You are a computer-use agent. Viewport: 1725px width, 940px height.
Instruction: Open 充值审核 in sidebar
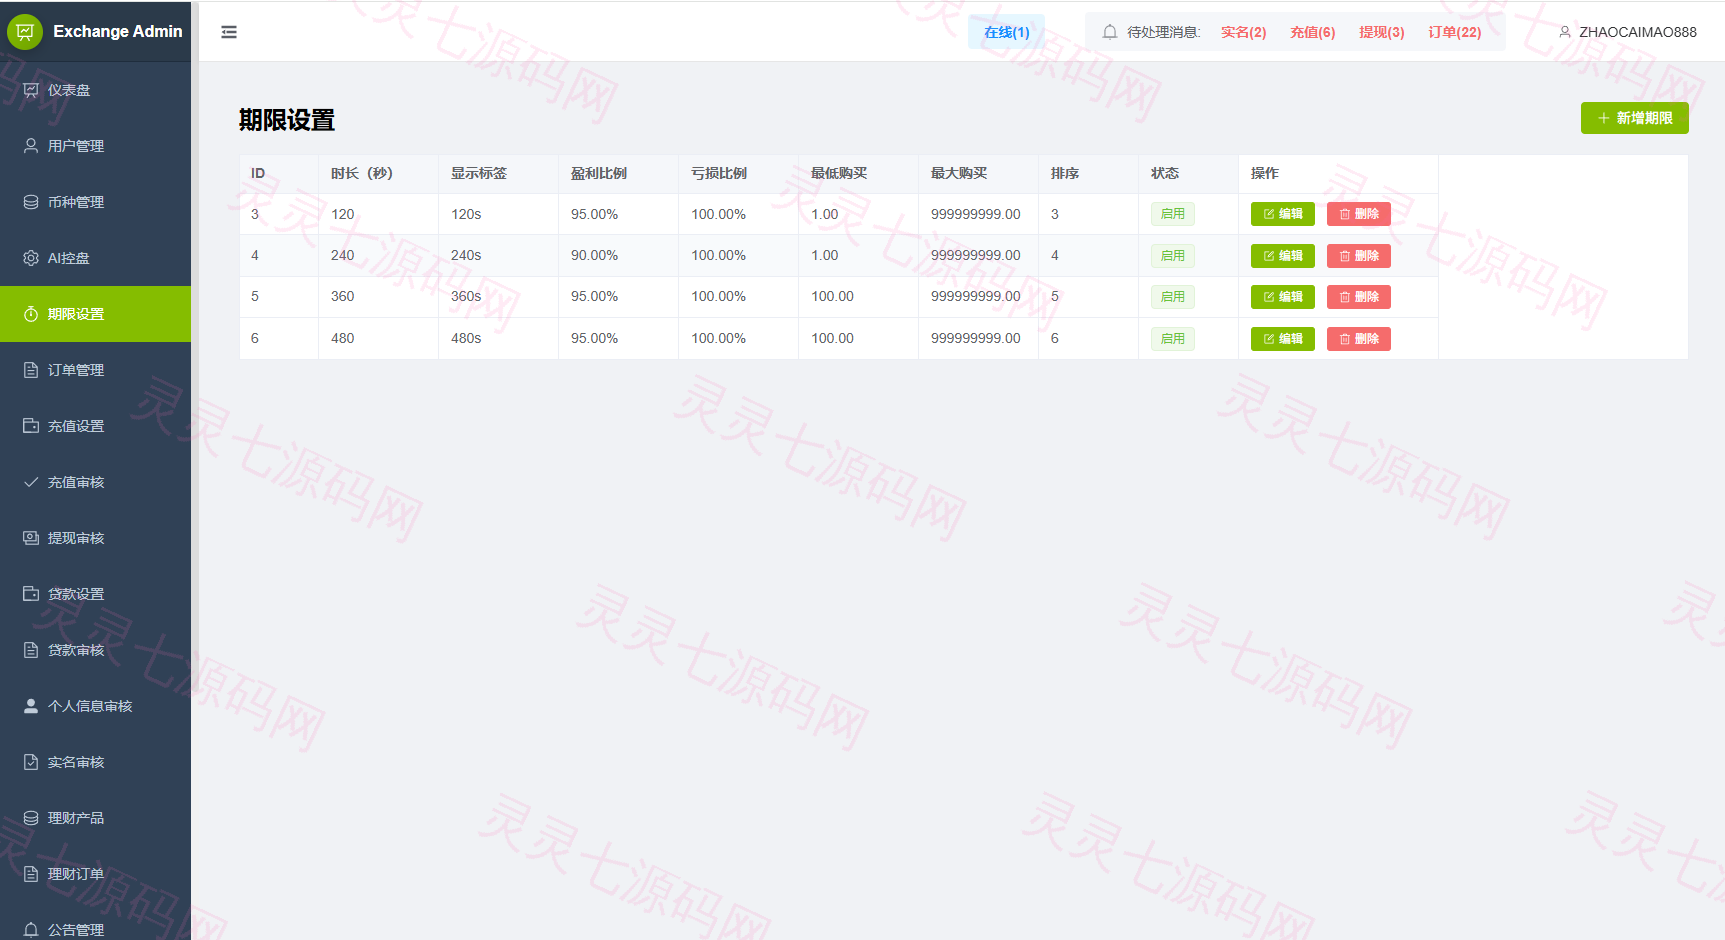[x=95, y=482]
